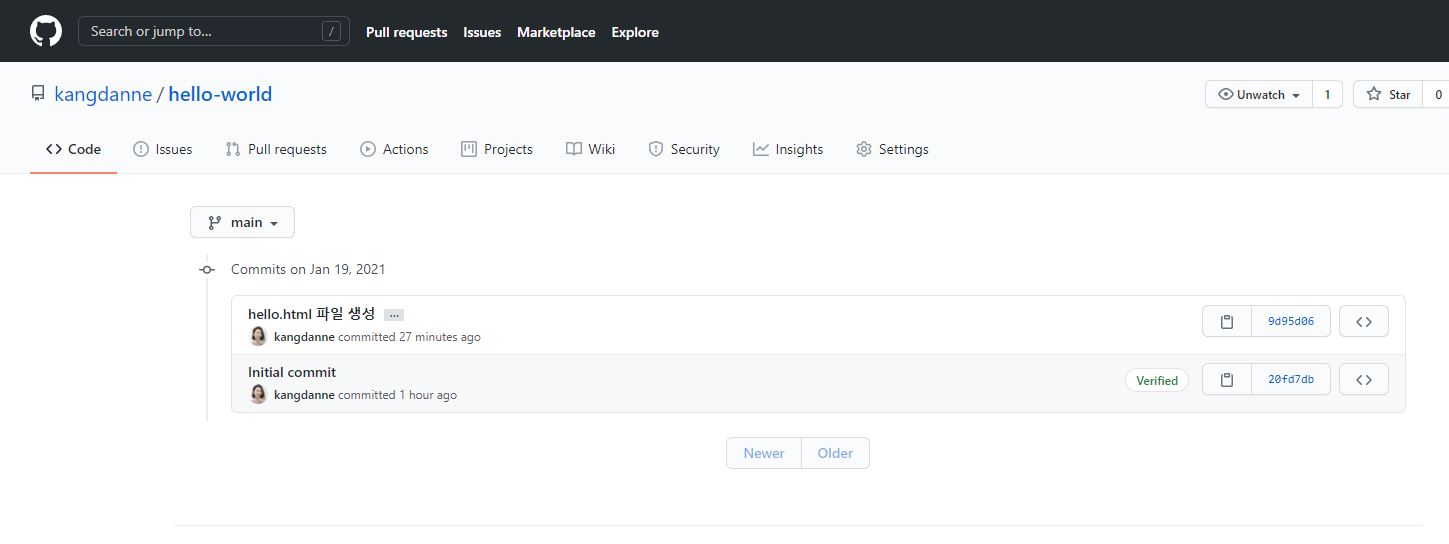This screenshot has width=1449, height=544.
Task: Open commit hash 20fd7db
Action: [1291, 379]
